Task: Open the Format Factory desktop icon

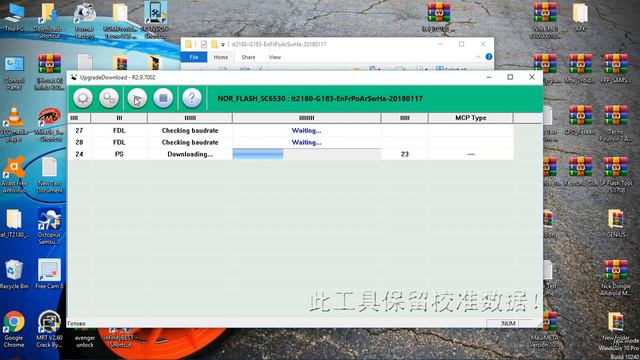Action: (x=84, y=20)
